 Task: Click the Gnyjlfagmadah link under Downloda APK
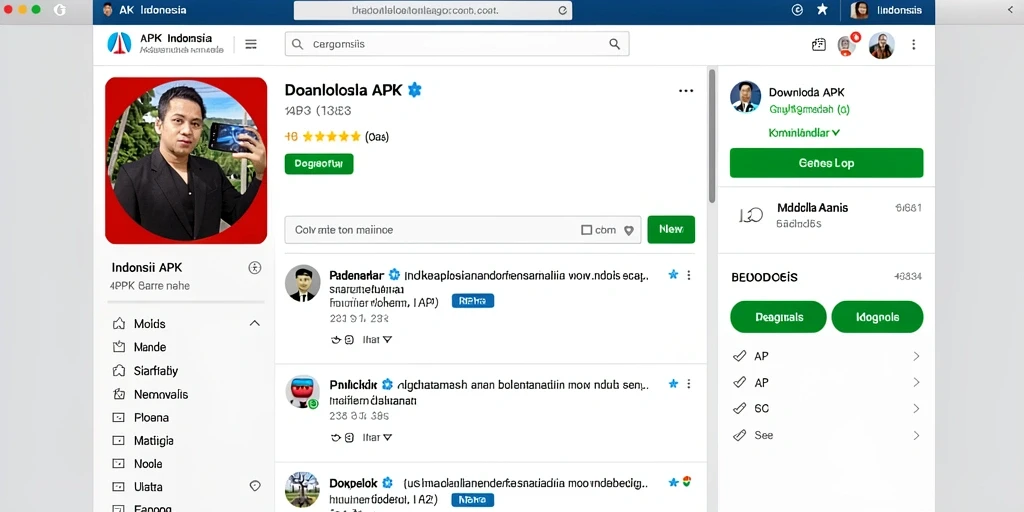(x=809, y=110)
